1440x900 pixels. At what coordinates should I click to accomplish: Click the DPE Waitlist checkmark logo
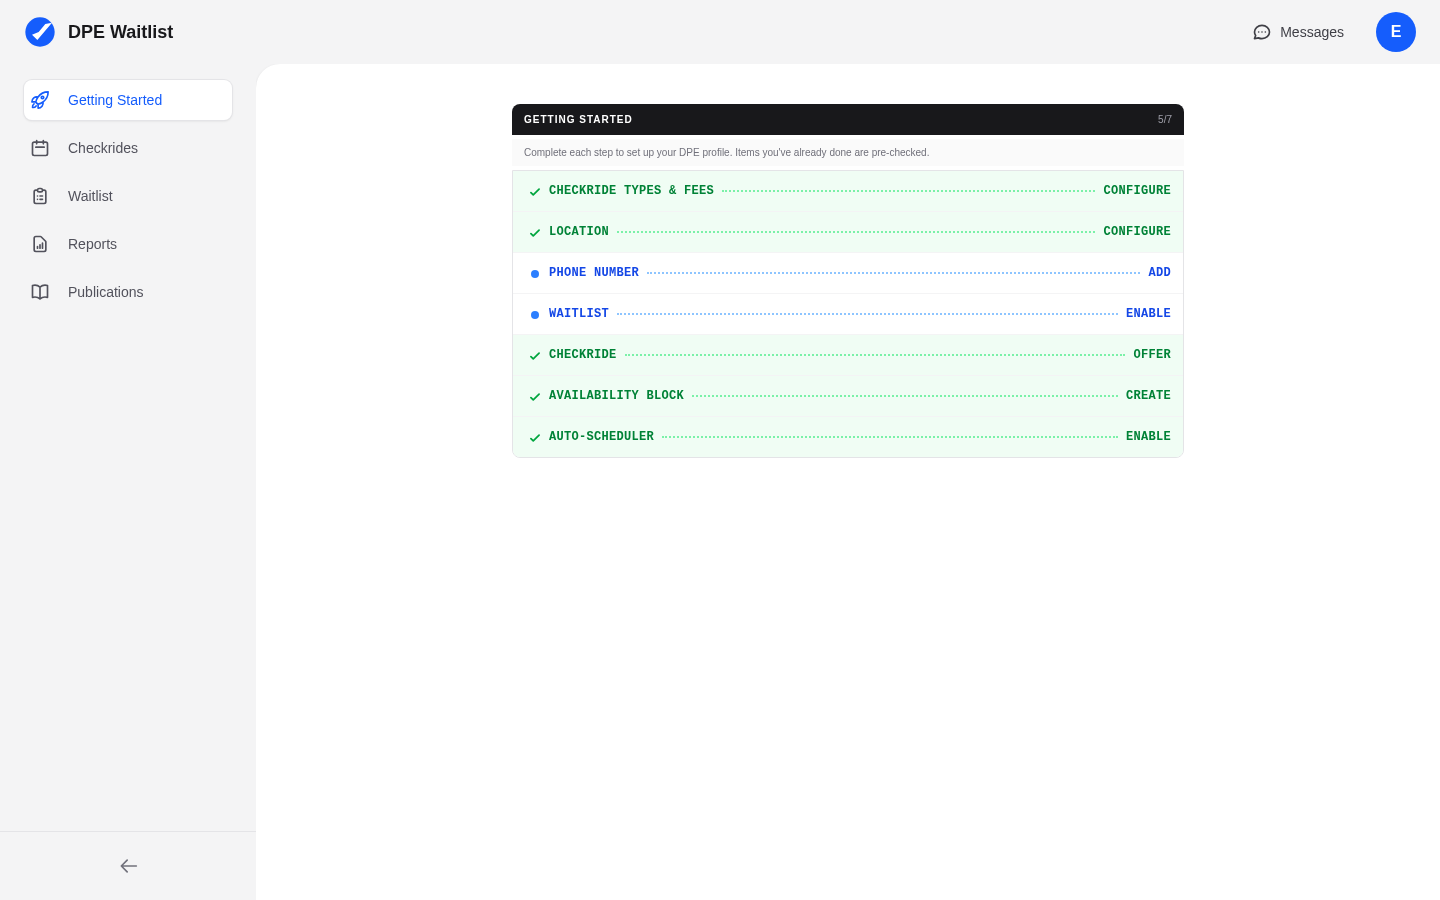pyautogui.click(x=40, y=31)
